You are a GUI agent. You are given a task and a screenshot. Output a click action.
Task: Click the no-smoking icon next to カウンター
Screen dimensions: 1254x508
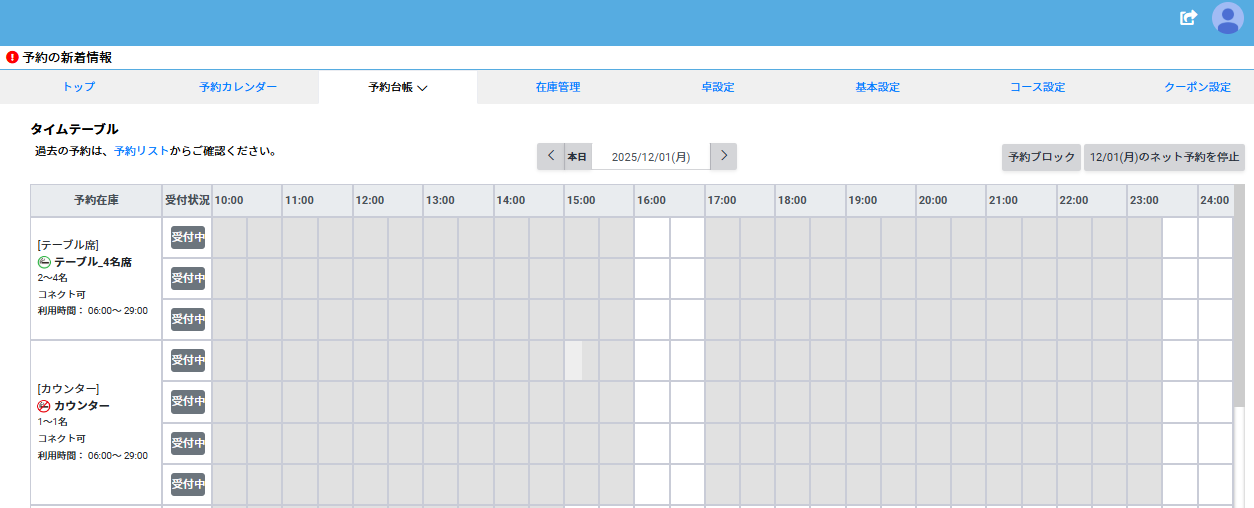click(44, 406)
